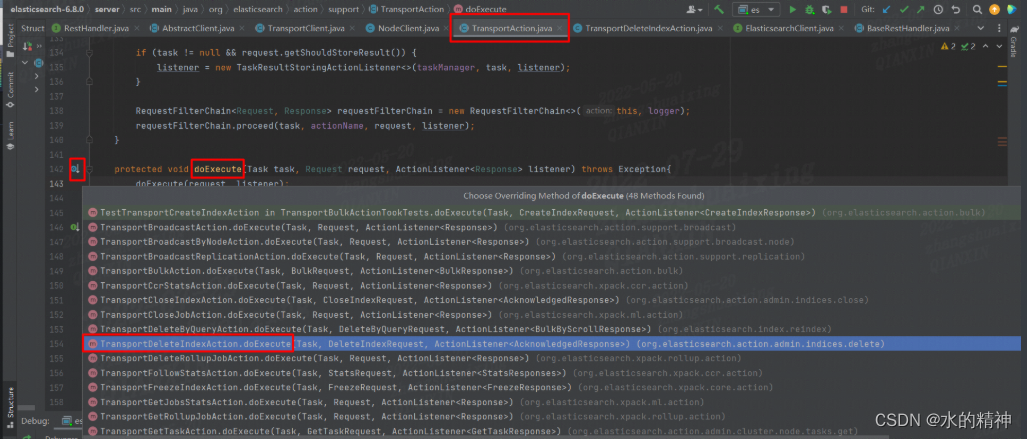Click the overriding-methods gutter icon on line 142
This screenshot has height=439, width=1027.
(76, 169)
